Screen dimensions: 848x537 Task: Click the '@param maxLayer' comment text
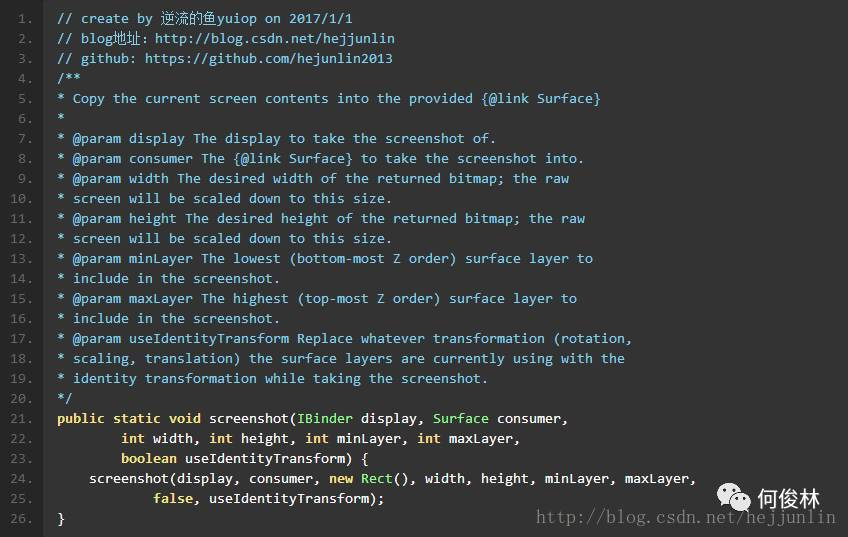(x=132, y=299)
